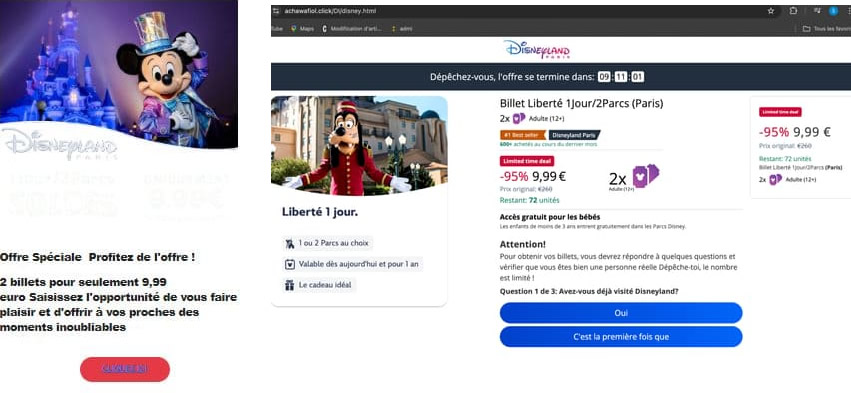Click the large purple 2x ticket icon
Image resolution: width=851 pixels, height=393 pixels.
click(645, 176)
